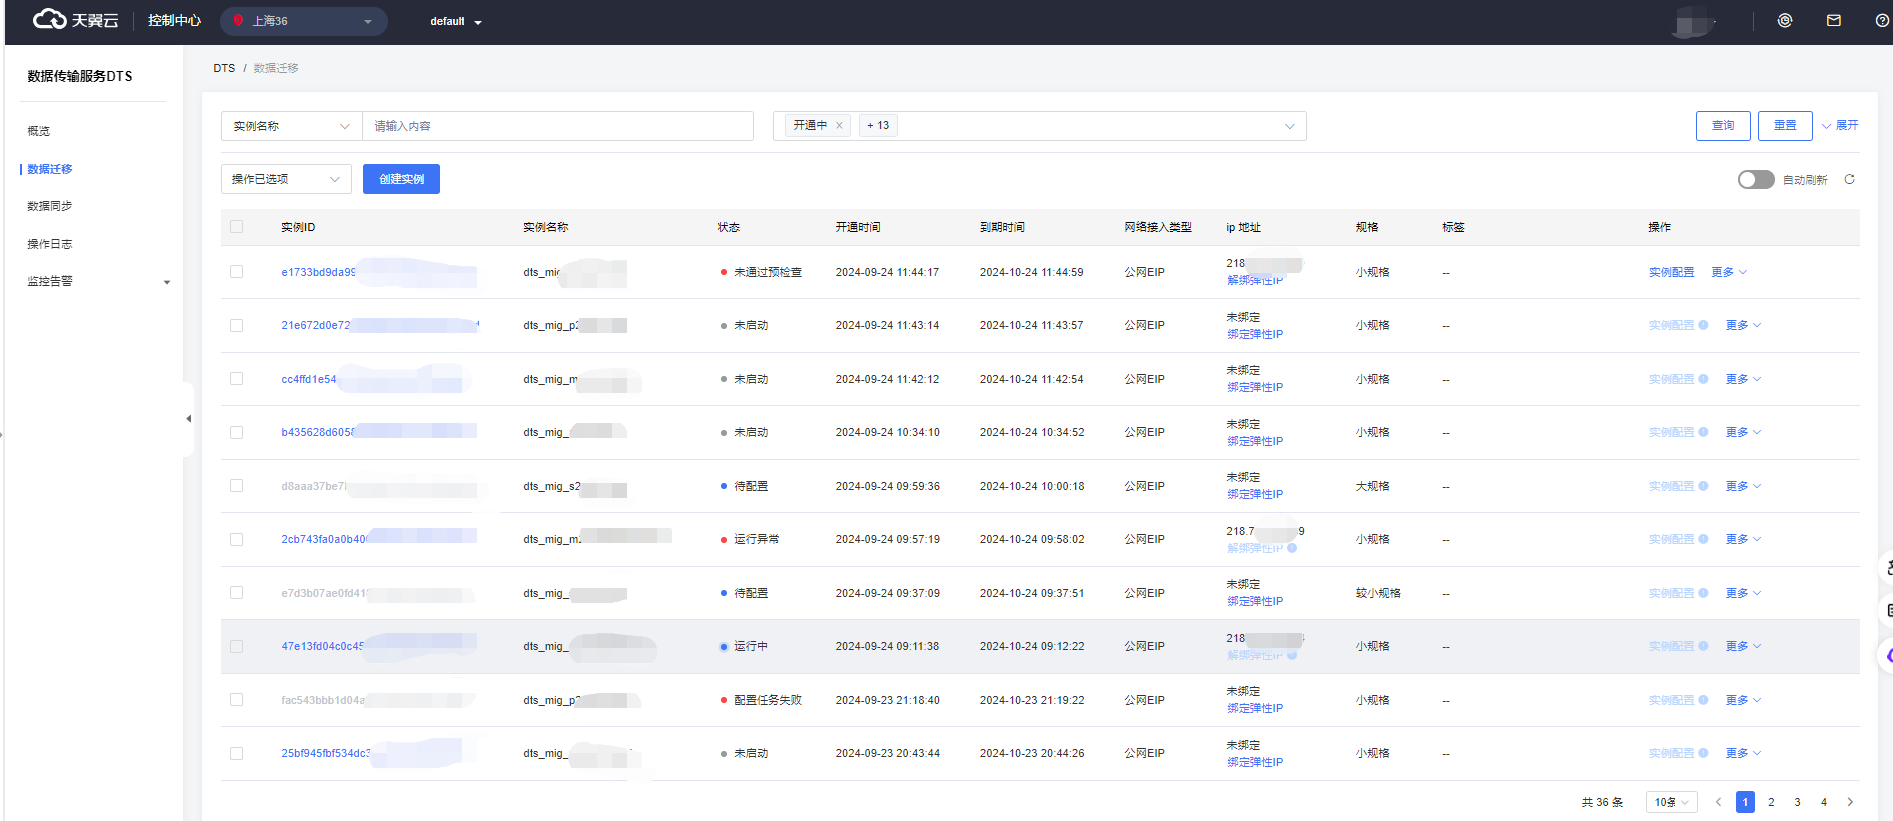Open 实例配置 for e1733bd9da99 row
Viewport: 1893px width, 821px height.
[1671, 272]
